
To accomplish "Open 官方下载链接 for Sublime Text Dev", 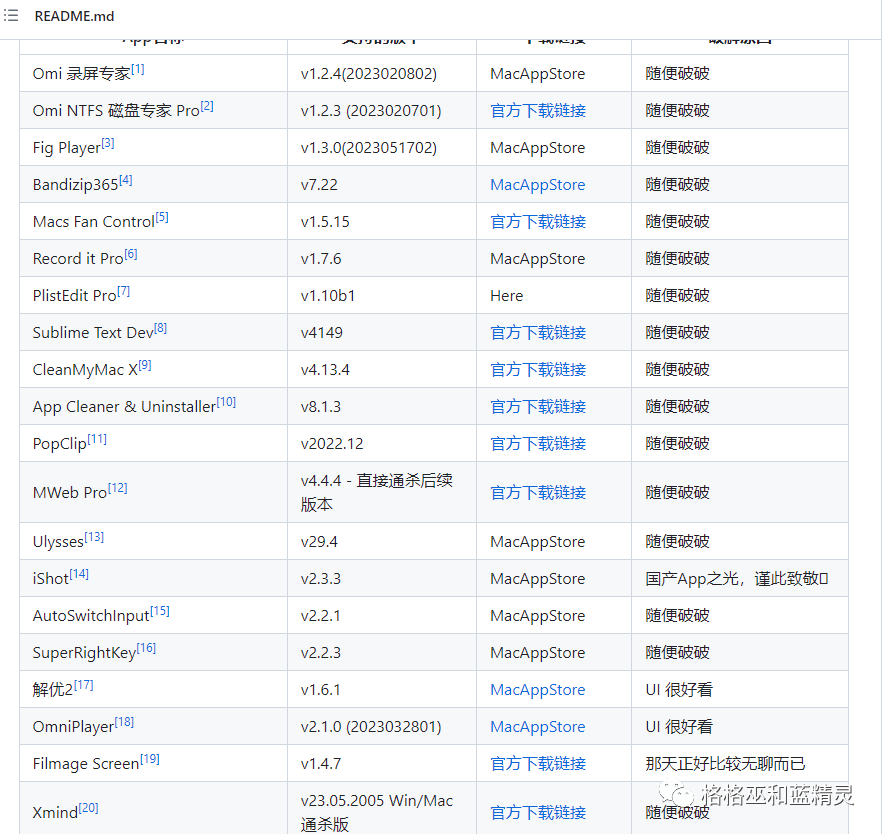I will click(x=538, y=332).
